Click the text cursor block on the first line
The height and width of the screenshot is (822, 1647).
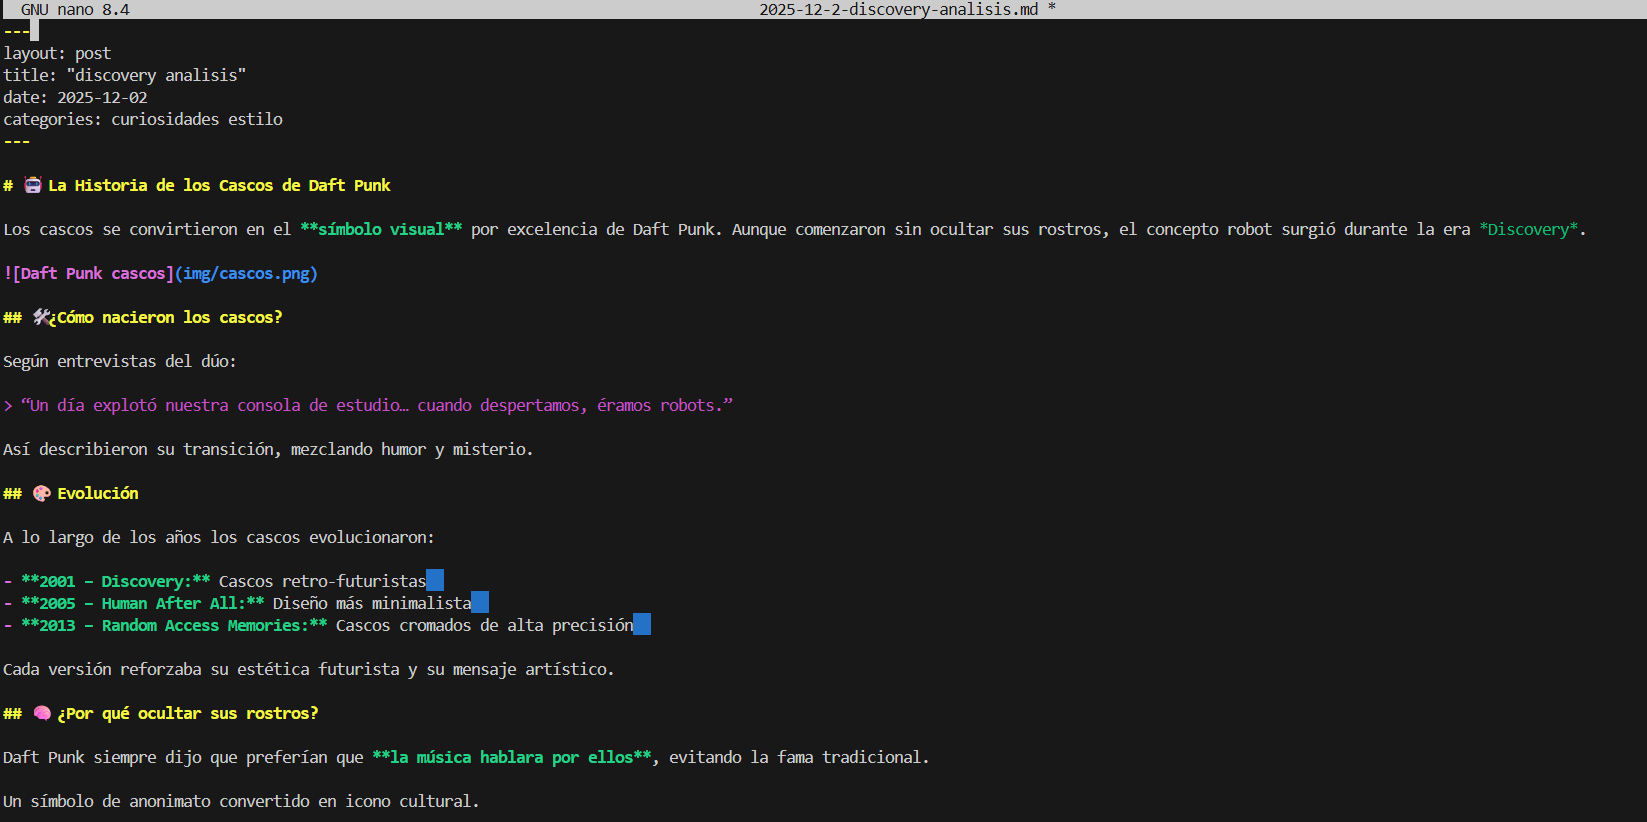pyautogui.click(x=34, y=31)
